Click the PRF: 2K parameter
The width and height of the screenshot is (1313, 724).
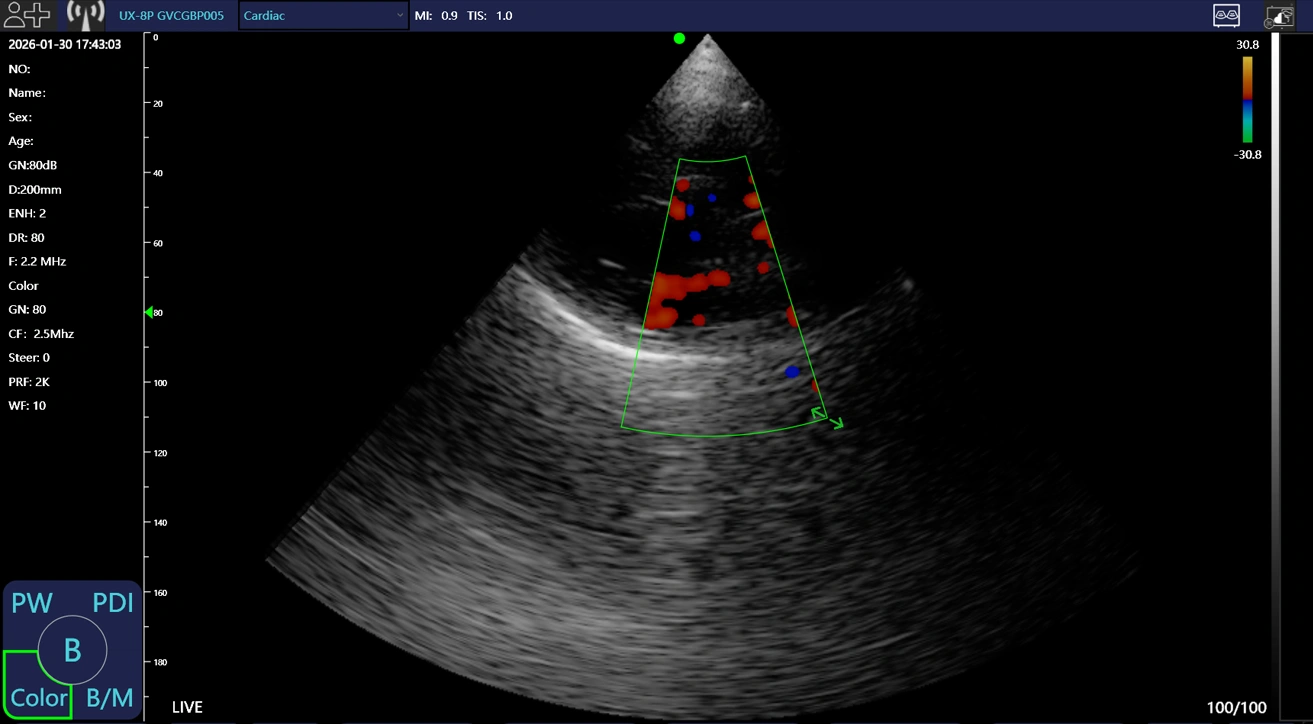click(x=29, y=382)
